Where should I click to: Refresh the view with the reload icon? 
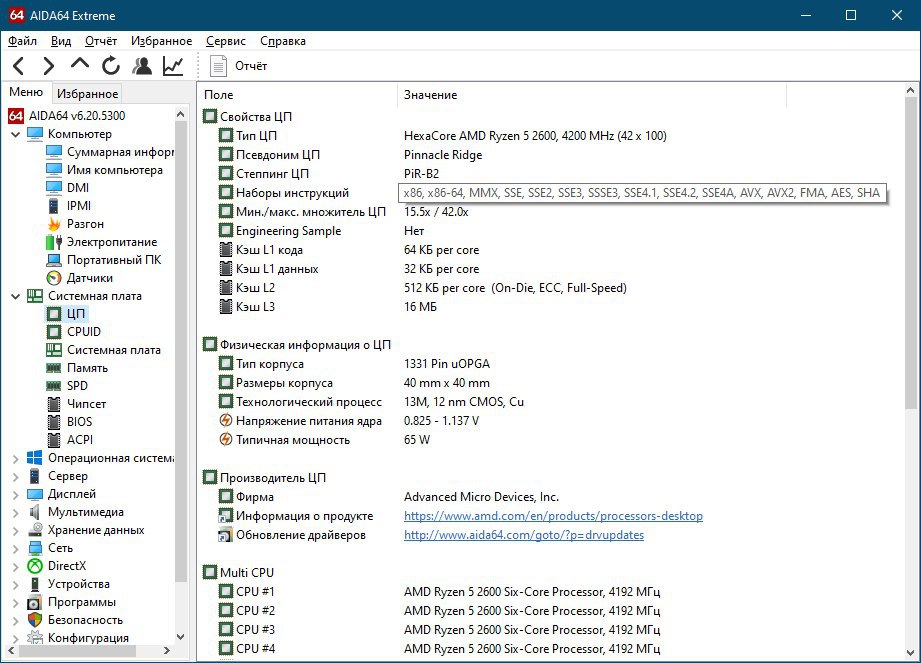click(x=111, y=66)
